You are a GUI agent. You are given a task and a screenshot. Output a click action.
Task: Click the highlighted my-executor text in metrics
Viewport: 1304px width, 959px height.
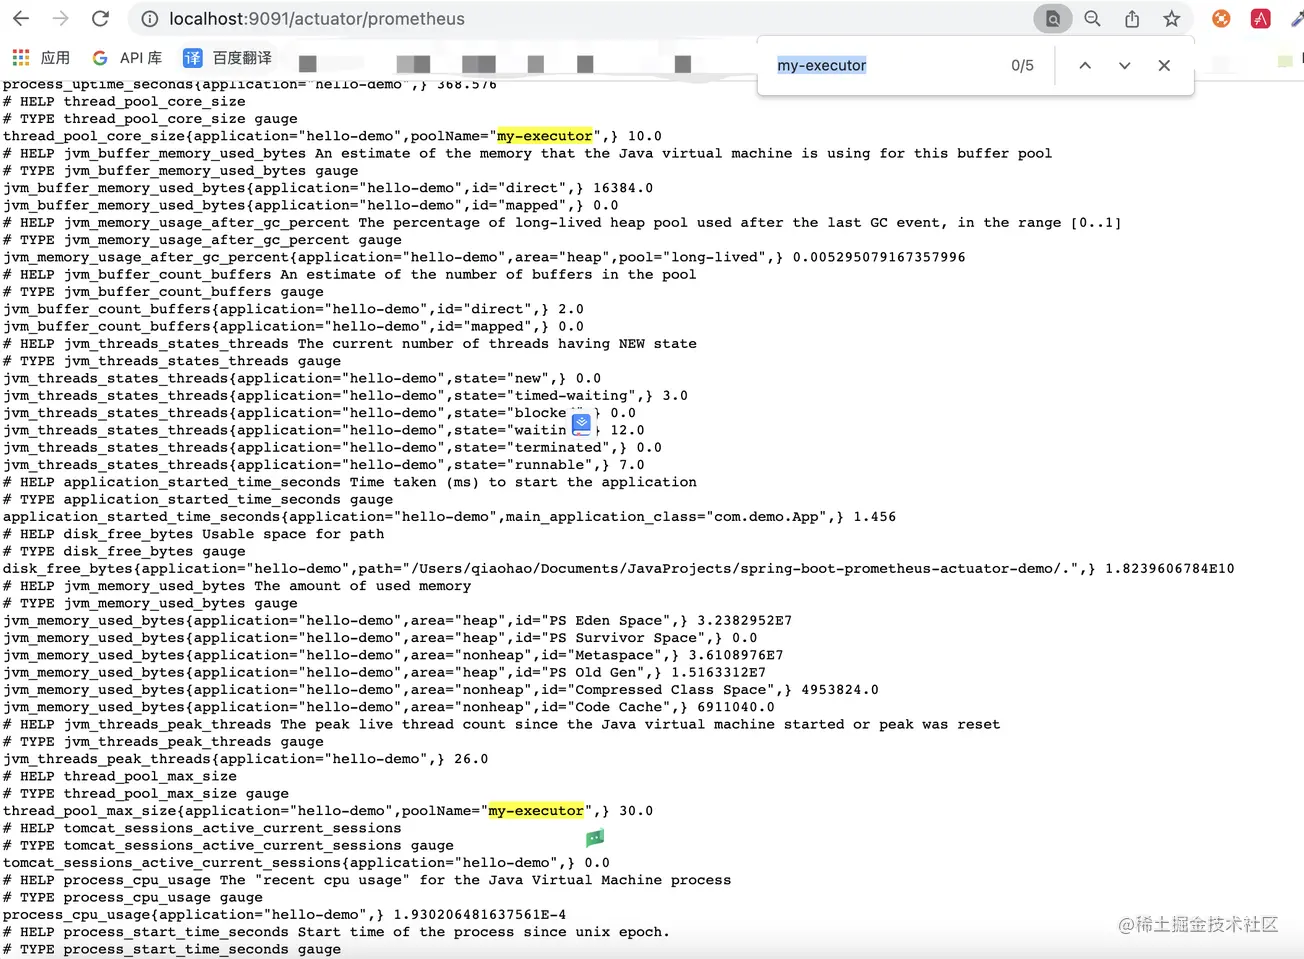(x=543, y=135)
